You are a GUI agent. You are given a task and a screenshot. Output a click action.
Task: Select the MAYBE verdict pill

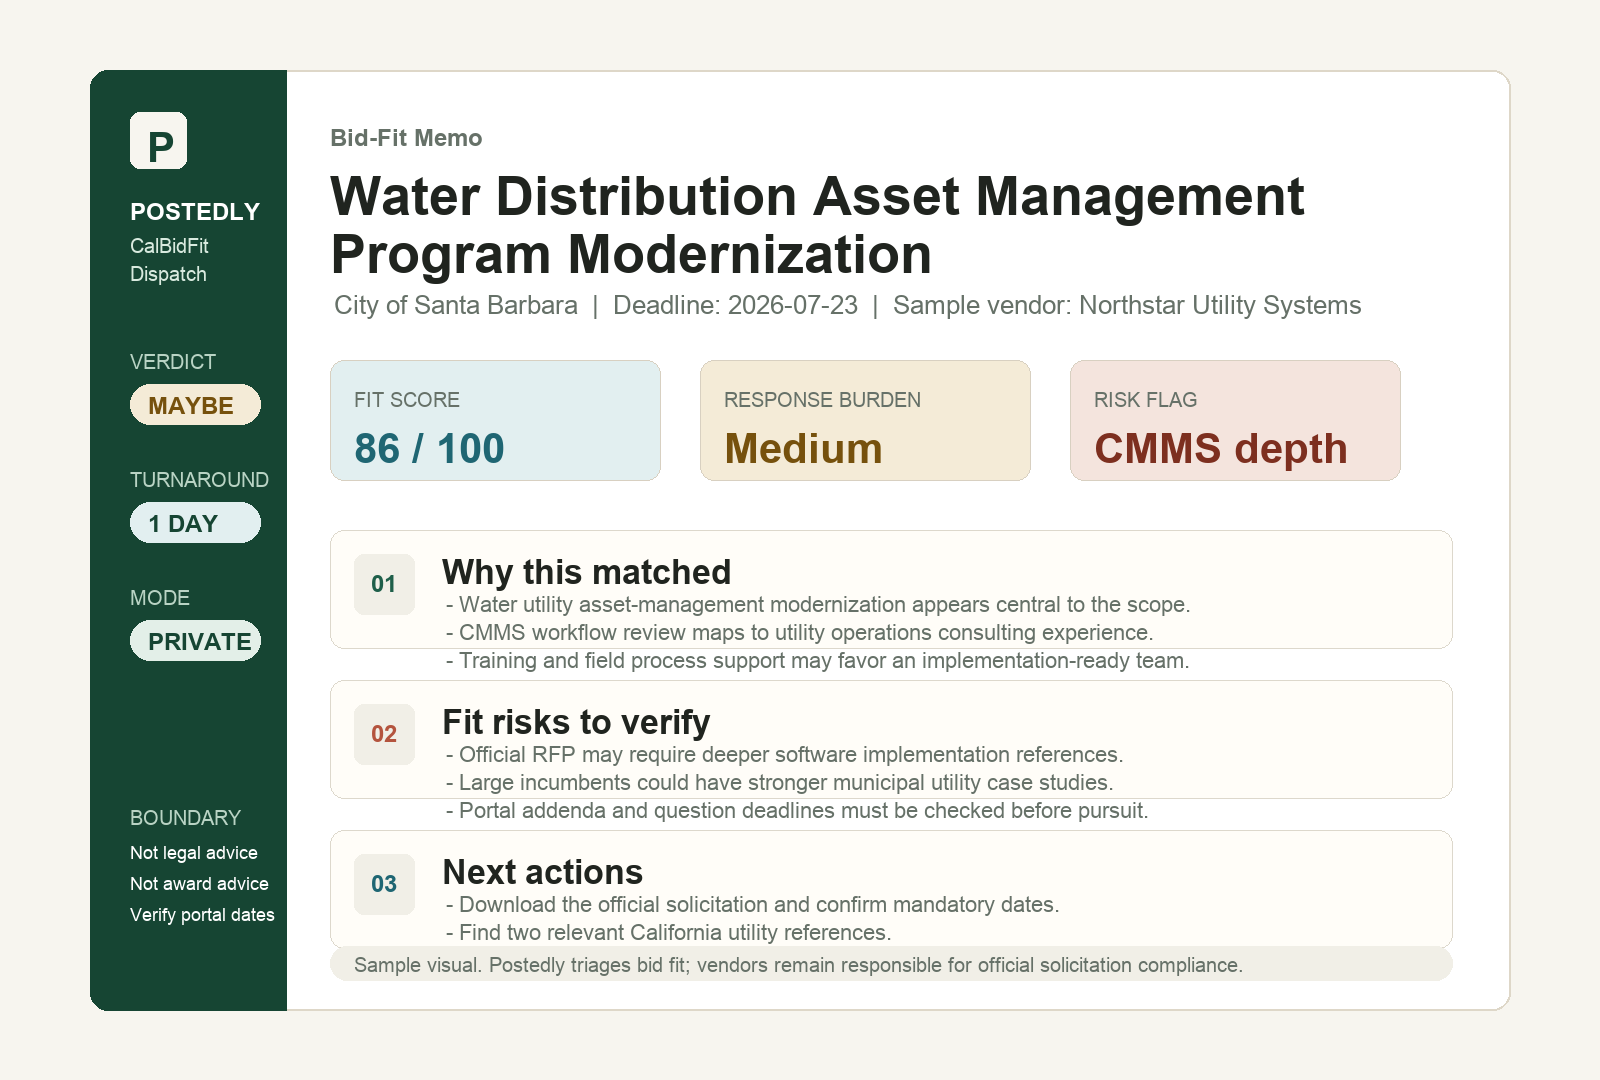coord(195,405)
